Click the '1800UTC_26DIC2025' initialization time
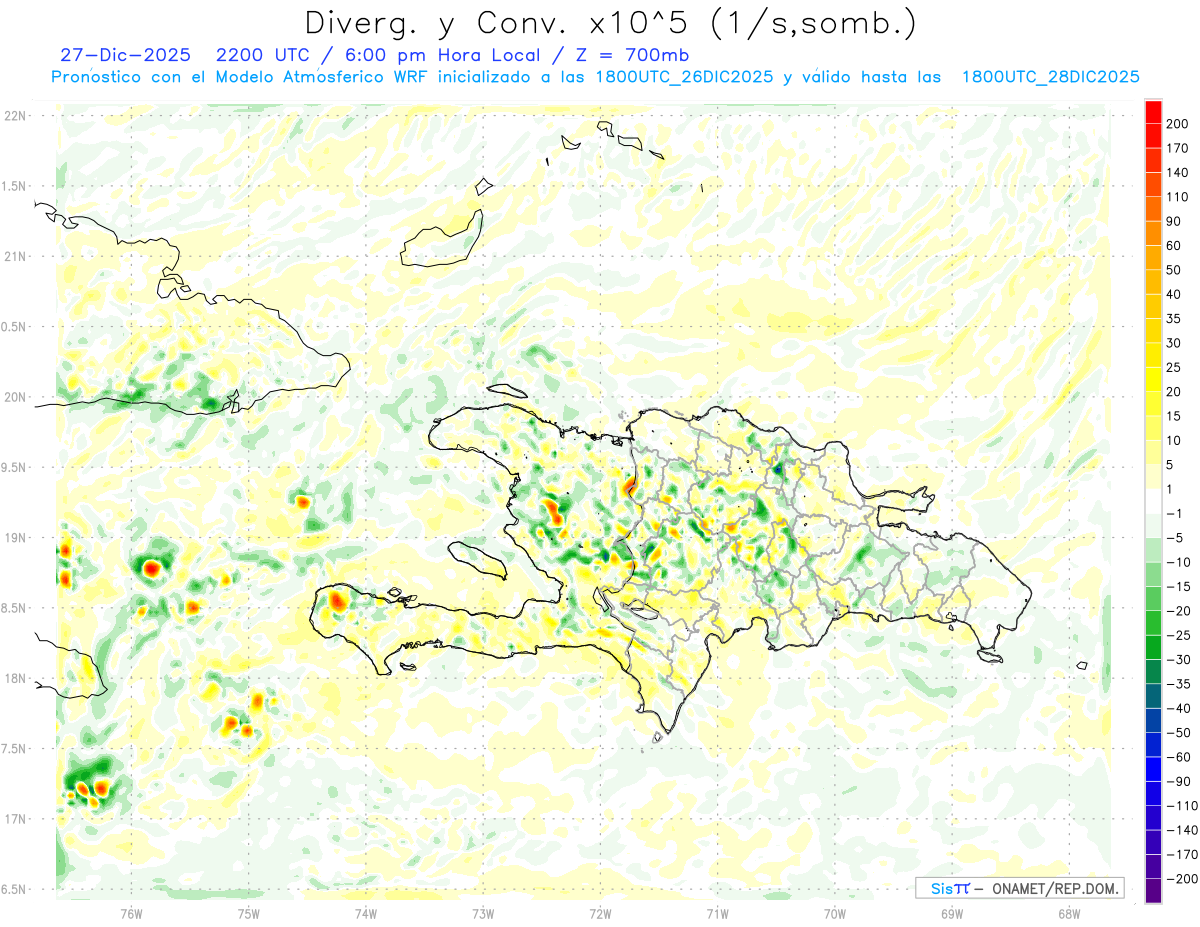This screenshot has width=1200, height=927. click(683, 77)
